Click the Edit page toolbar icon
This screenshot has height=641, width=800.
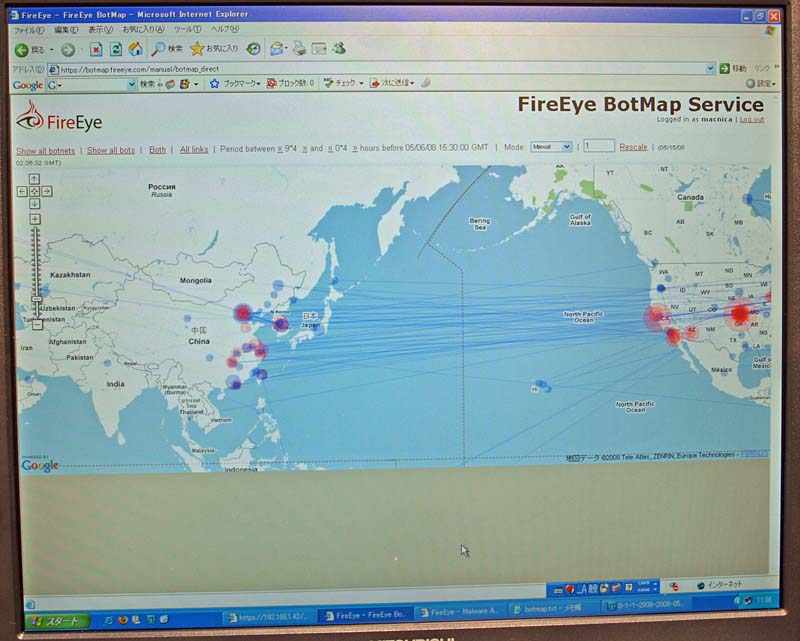319,48
